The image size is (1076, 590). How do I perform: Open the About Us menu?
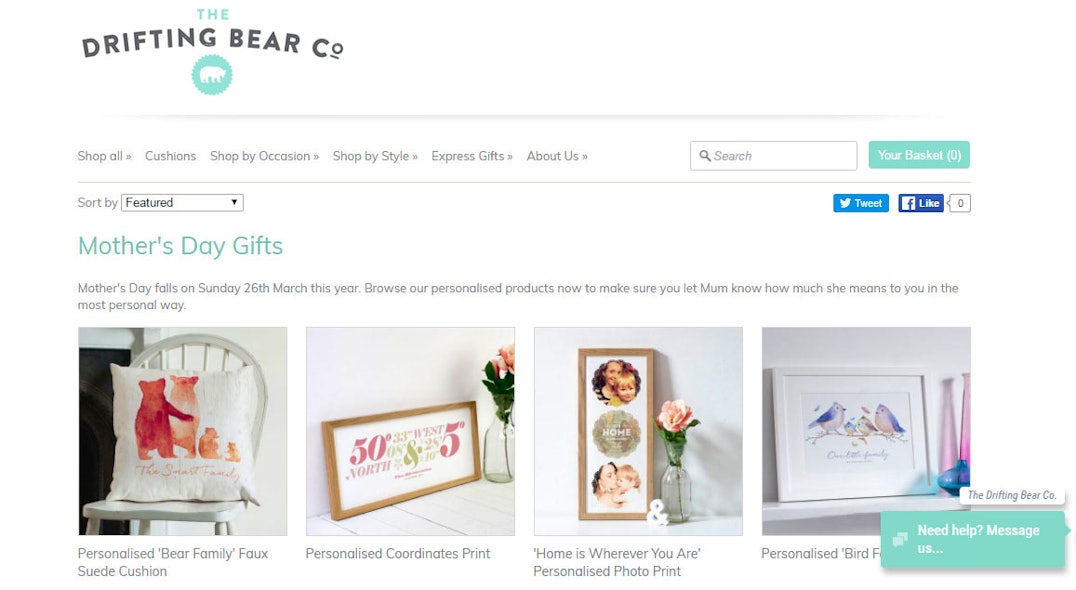[557, 156]
